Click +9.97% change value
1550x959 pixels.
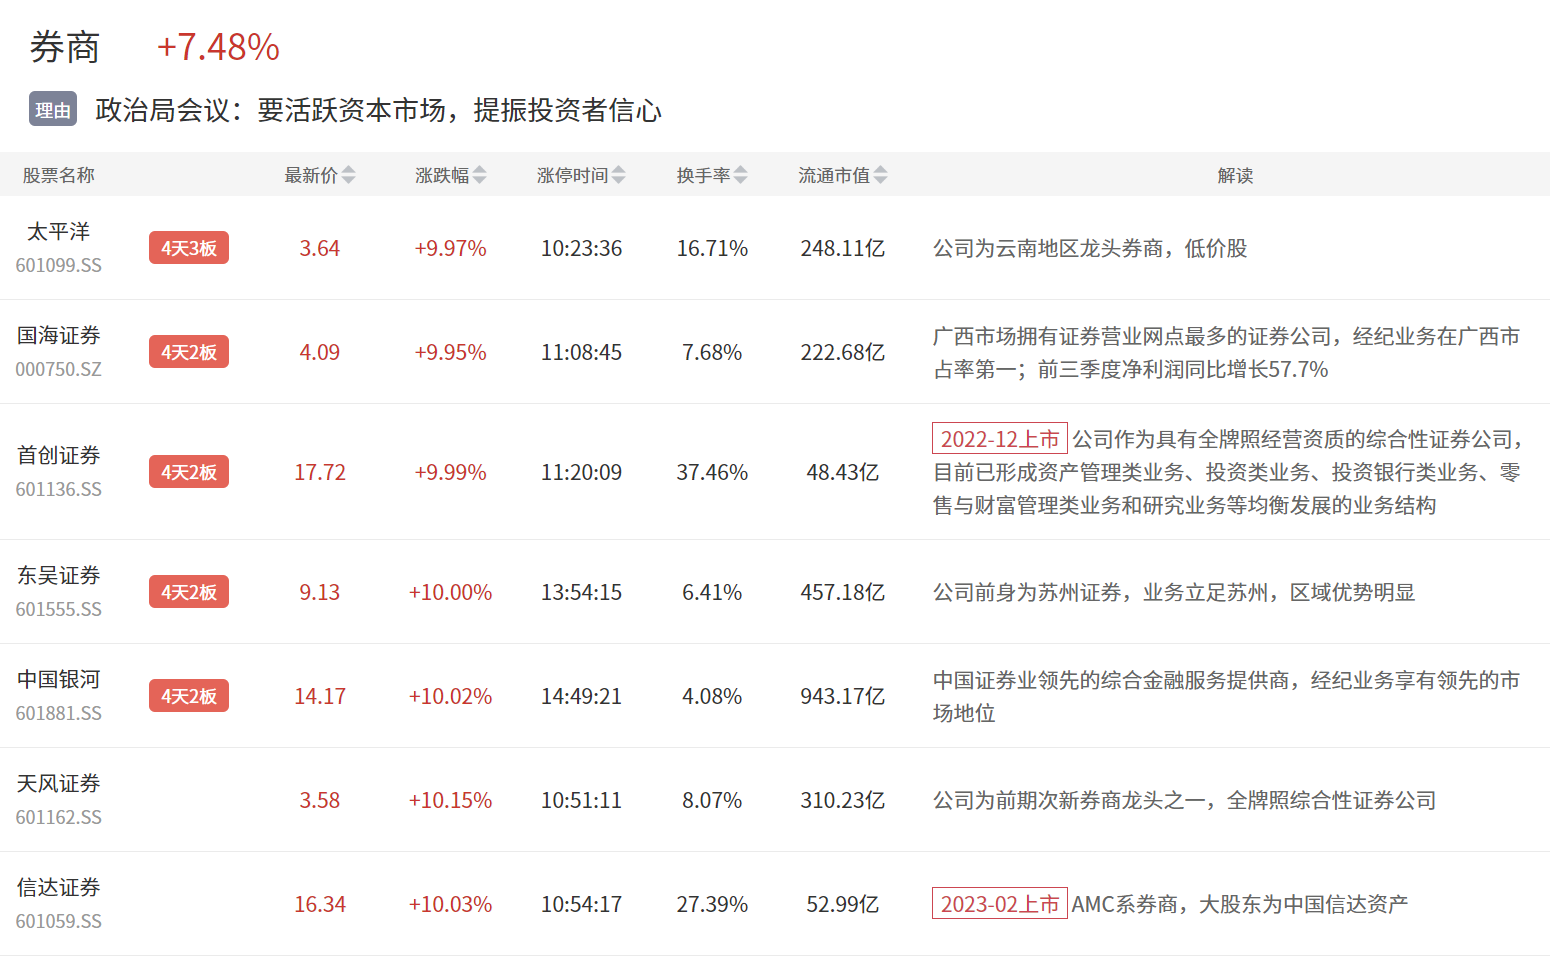[450, 248]
